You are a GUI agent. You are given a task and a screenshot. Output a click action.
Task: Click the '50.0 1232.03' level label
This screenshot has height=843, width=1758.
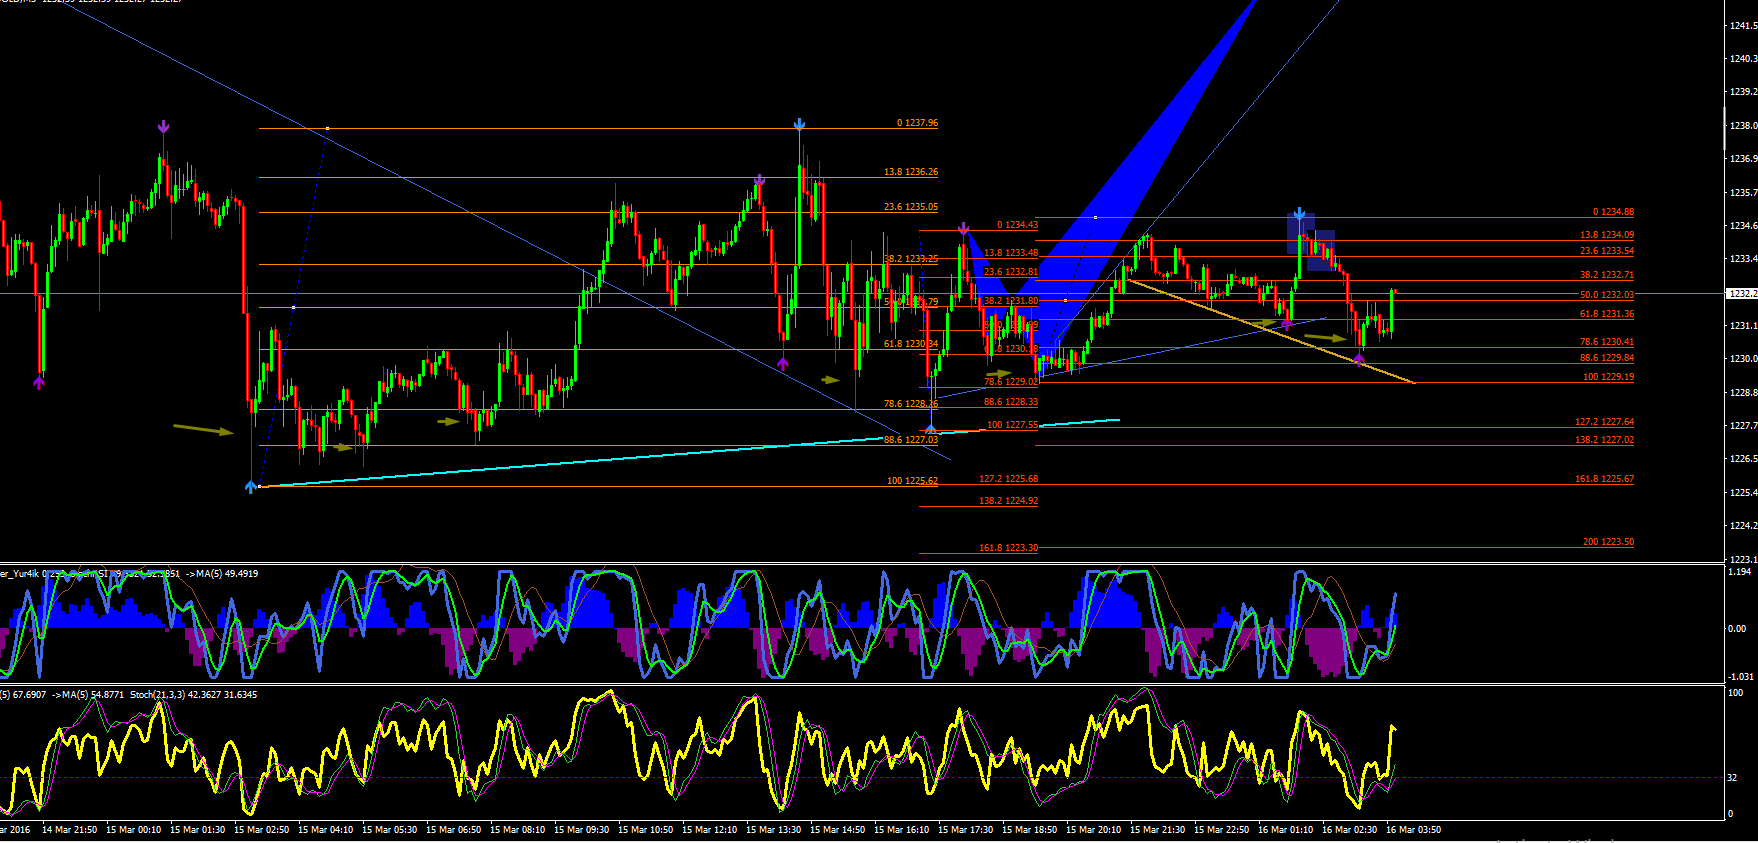[x=1607, y=295]
